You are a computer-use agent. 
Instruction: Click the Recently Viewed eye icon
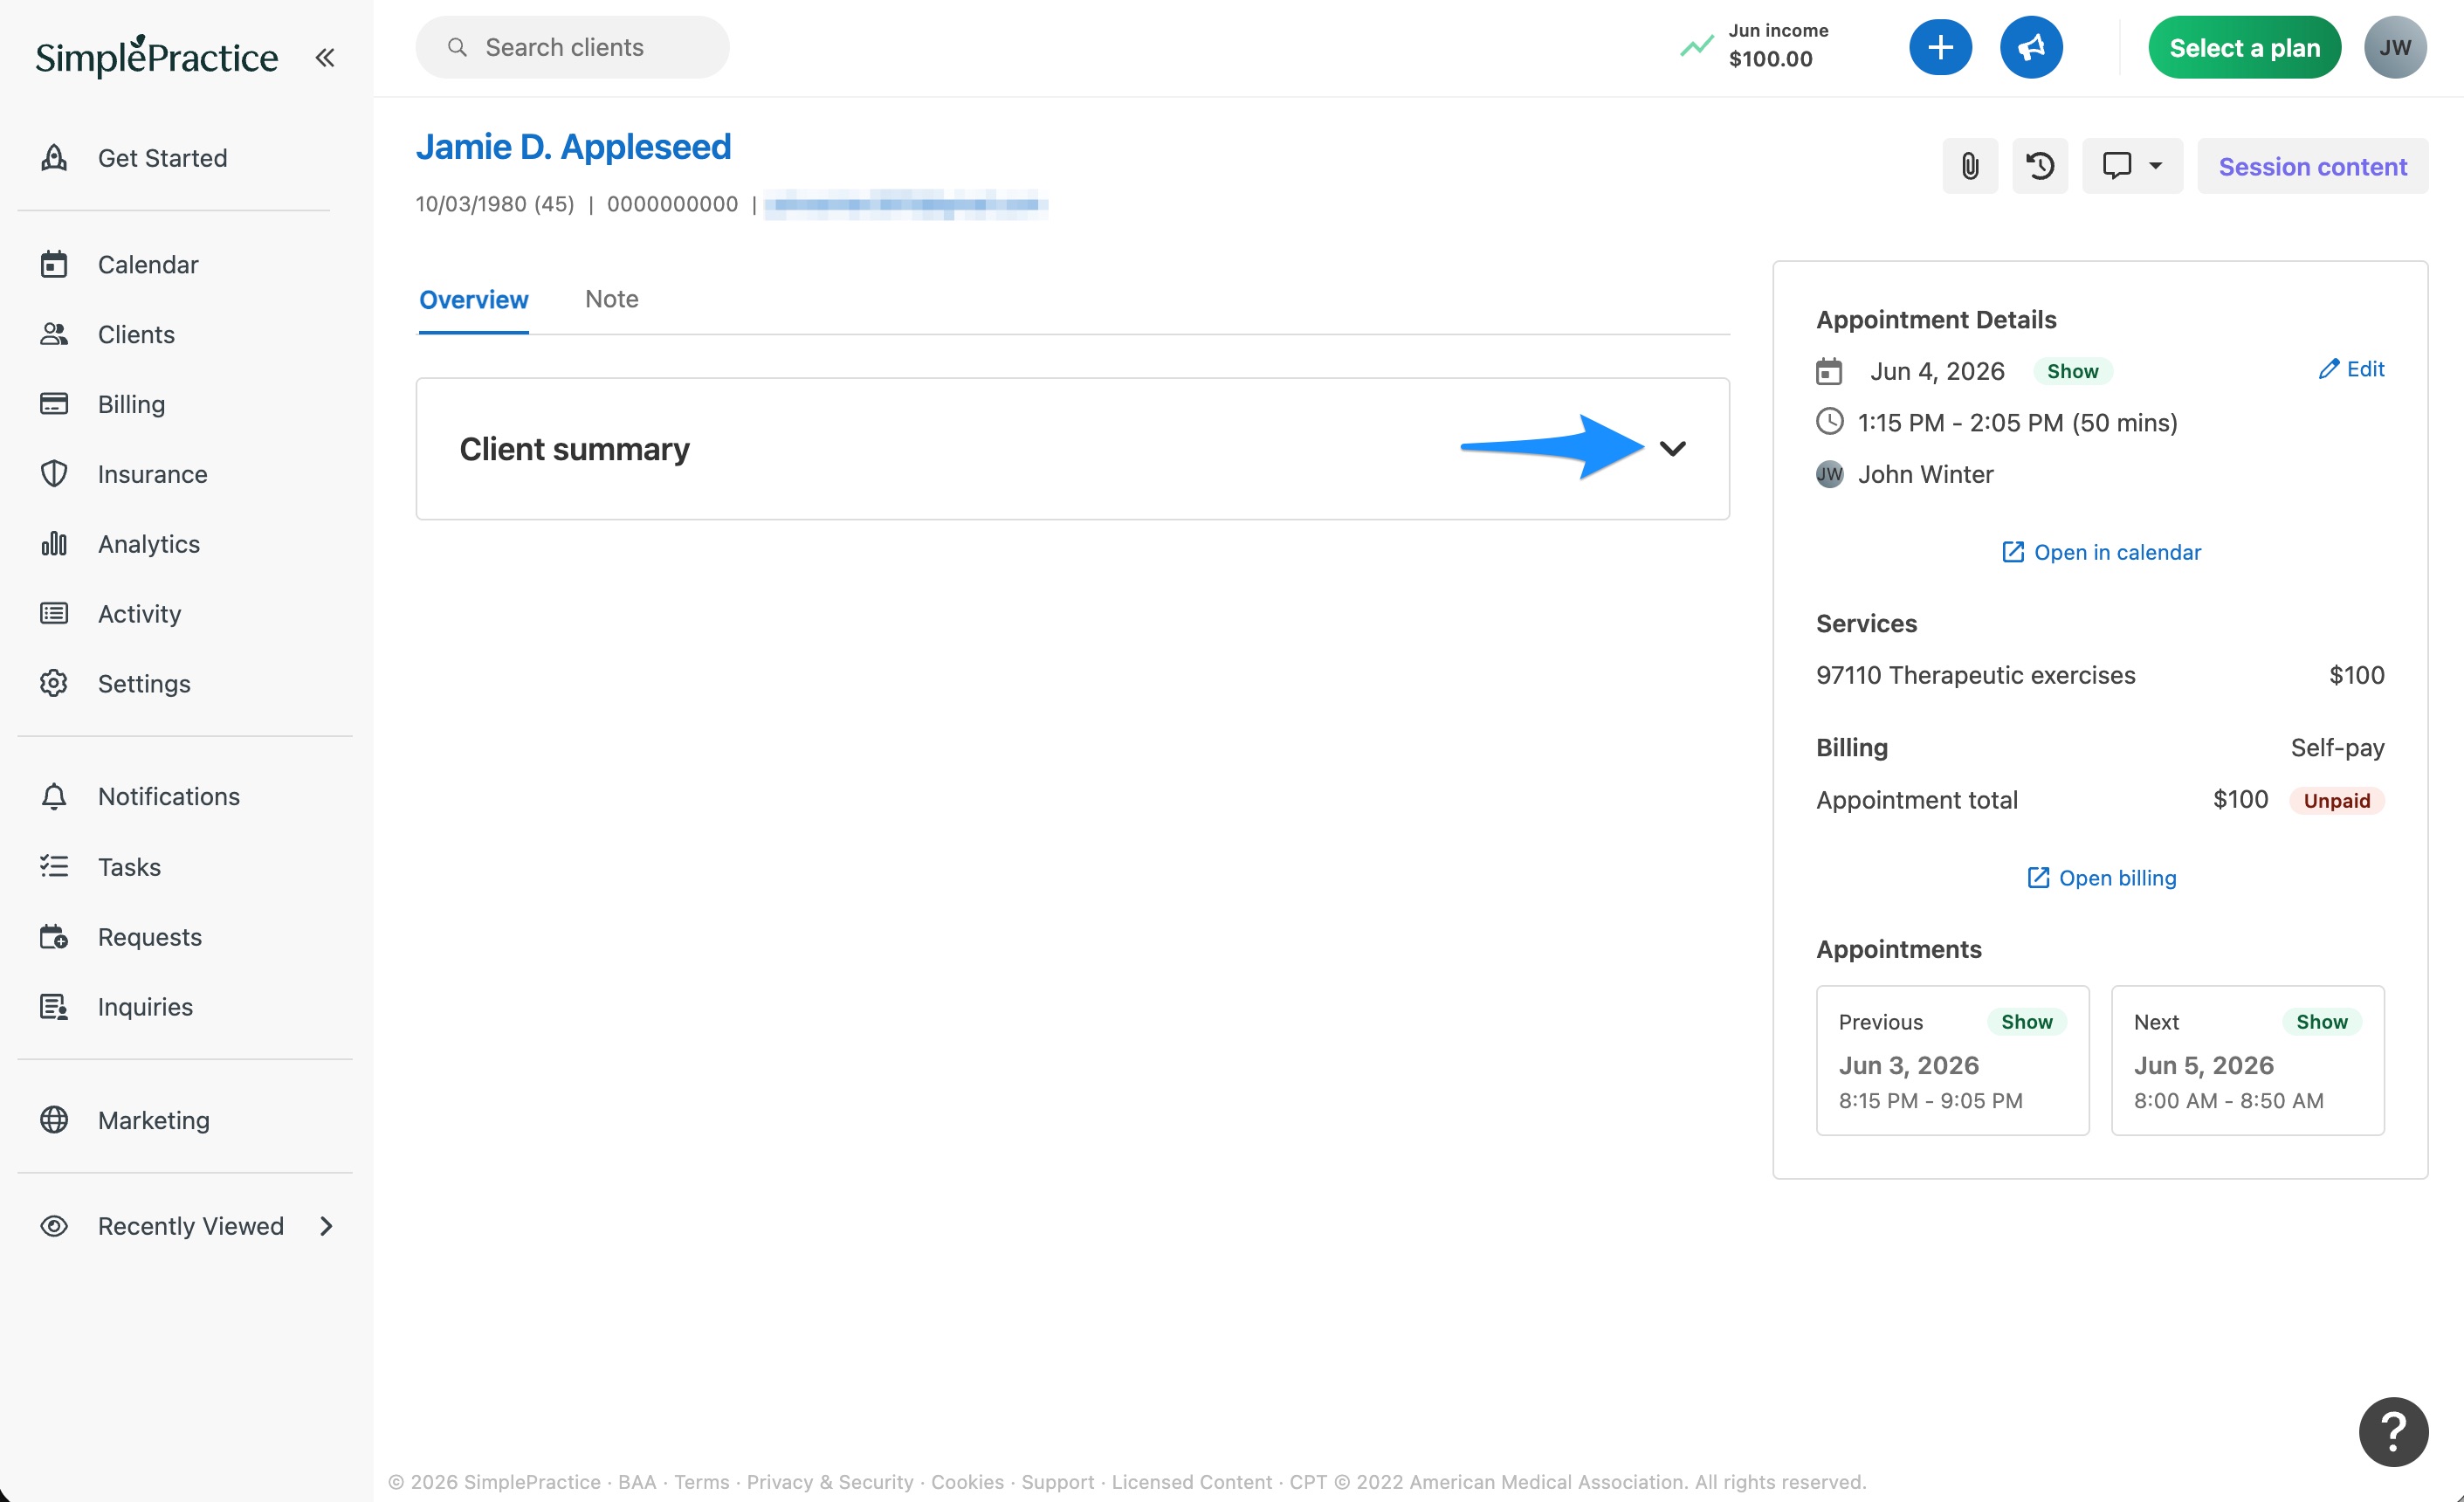point(54,1226)
